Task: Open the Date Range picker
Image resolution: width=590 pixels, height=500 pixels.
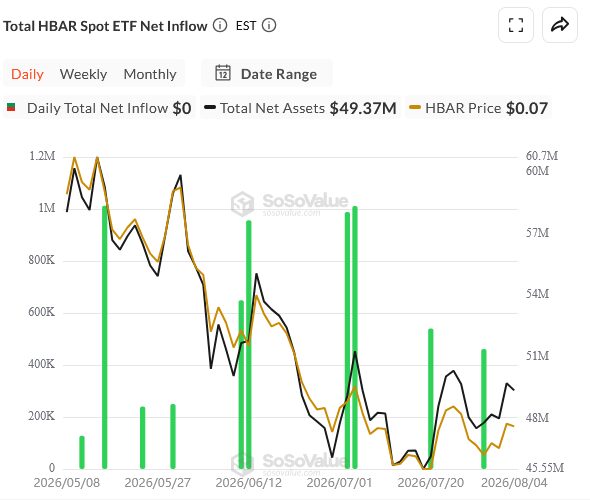Action: pyautogui.click(x=267, y=73)
